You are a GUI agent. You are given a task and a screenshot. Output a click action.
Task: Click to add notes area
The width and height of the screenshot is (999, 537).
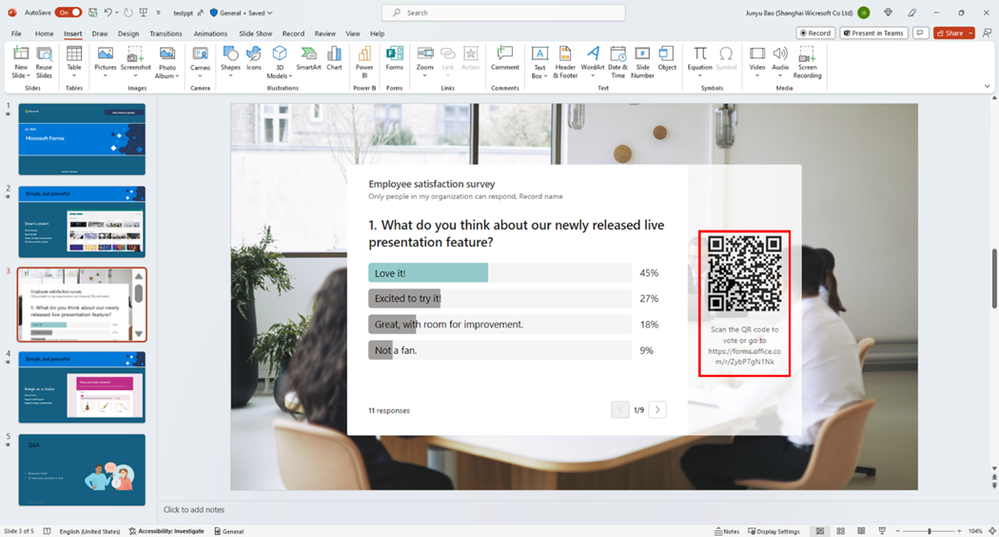tap(194, 510)
